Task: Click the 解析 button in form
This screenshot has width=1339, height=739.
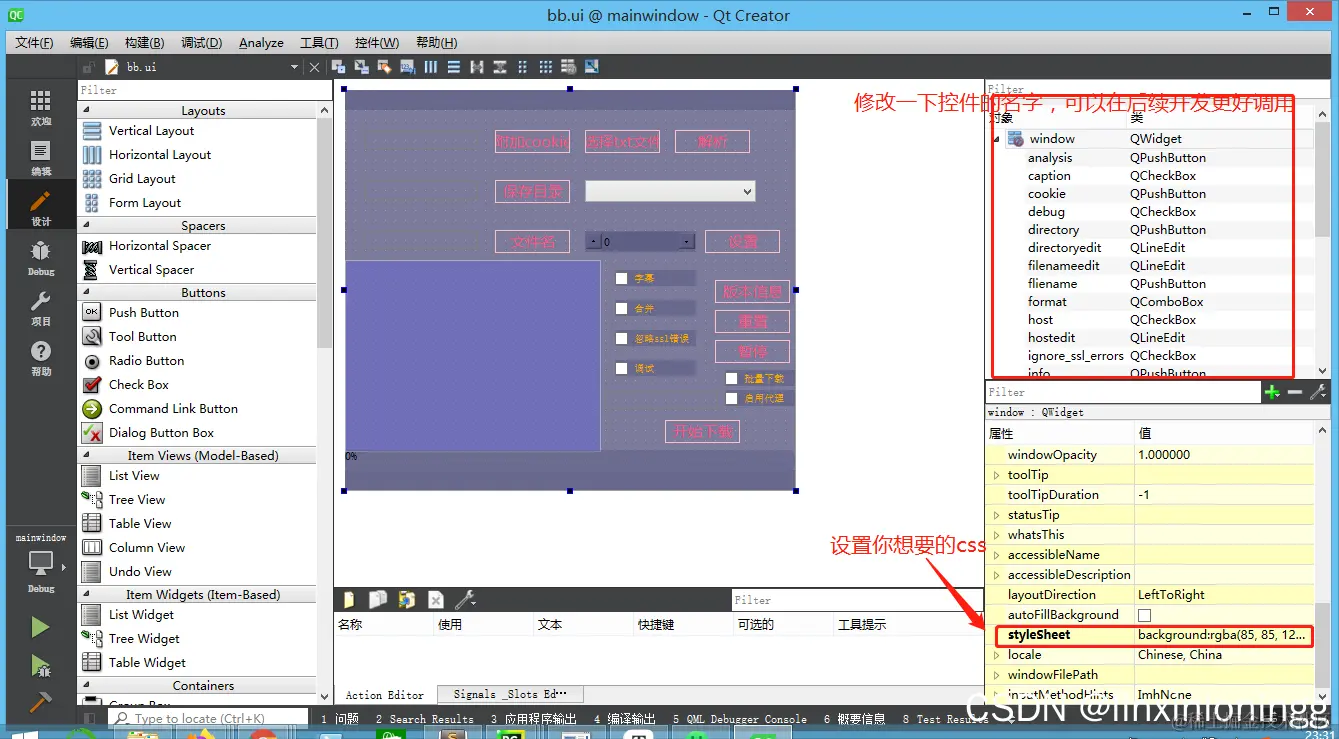Action: coord(712,141)
